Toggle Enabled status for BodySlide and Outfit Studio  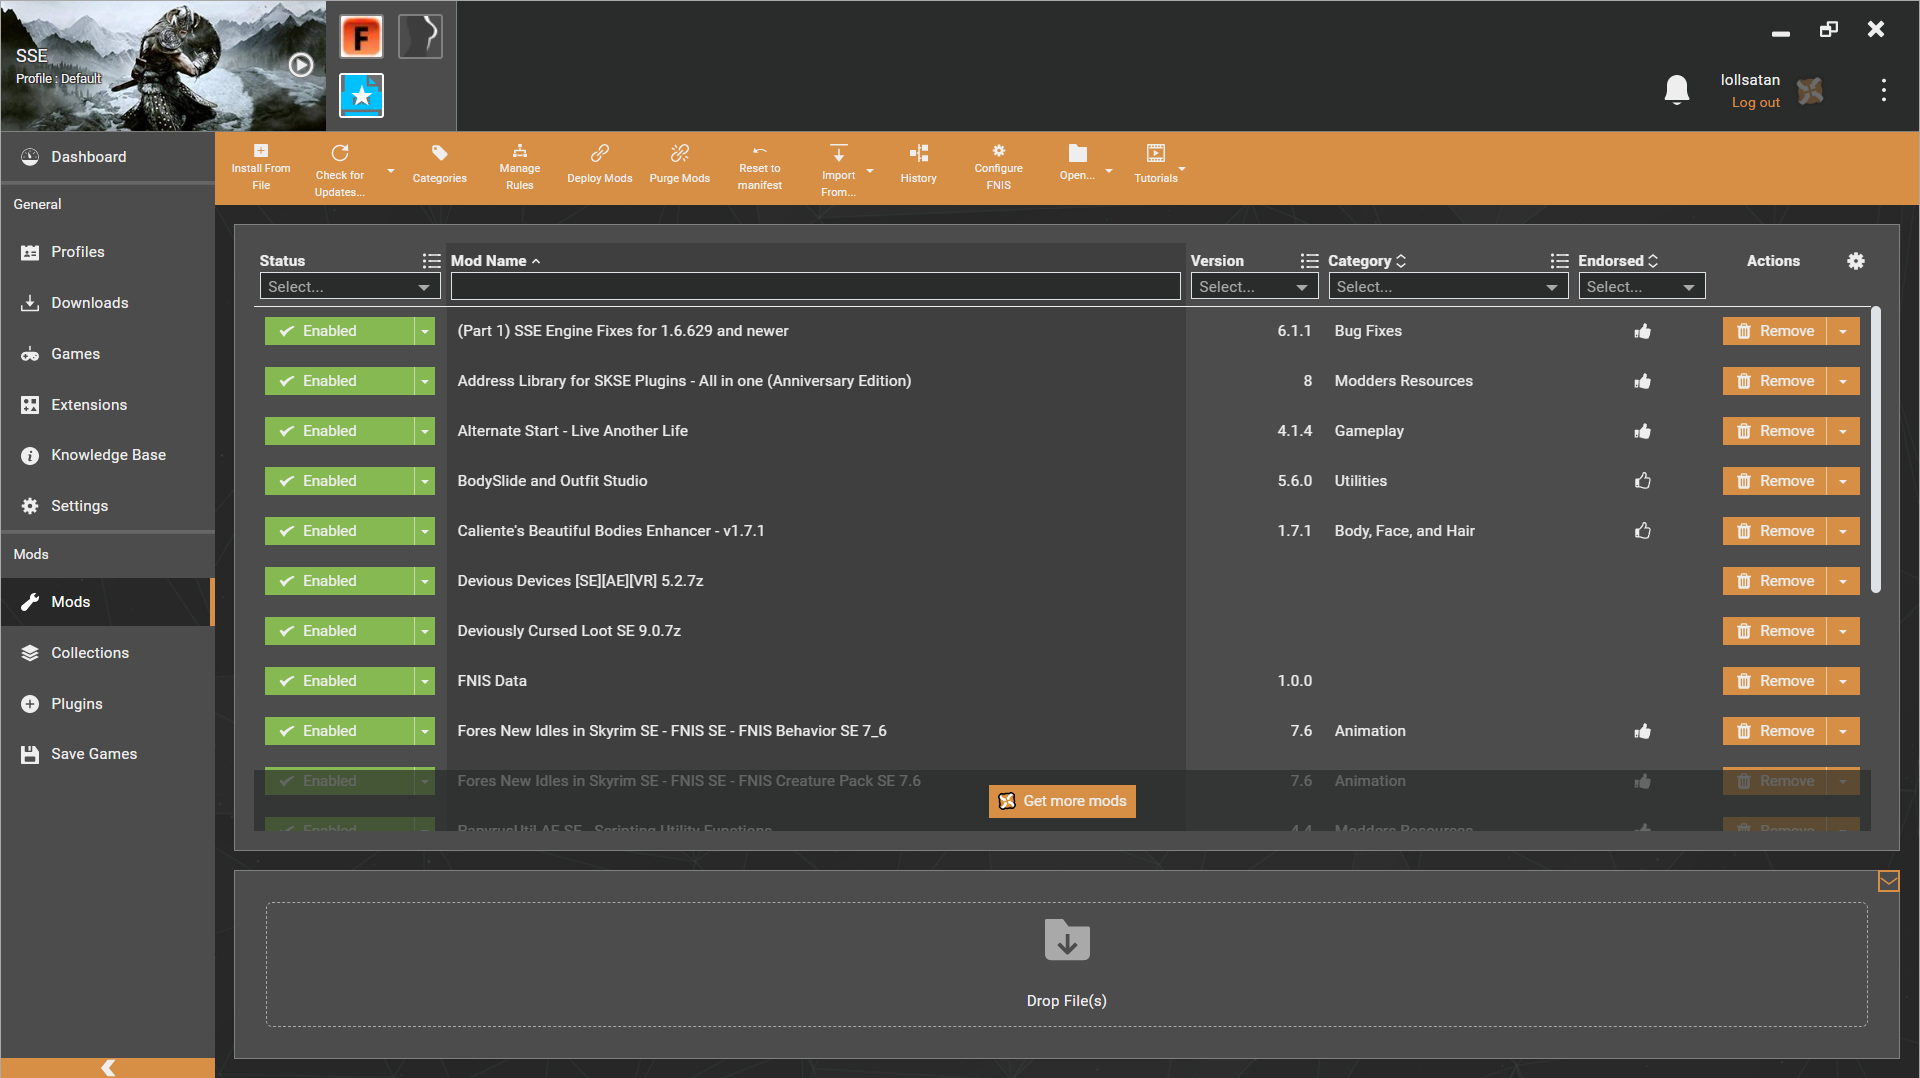click(339, 481)
